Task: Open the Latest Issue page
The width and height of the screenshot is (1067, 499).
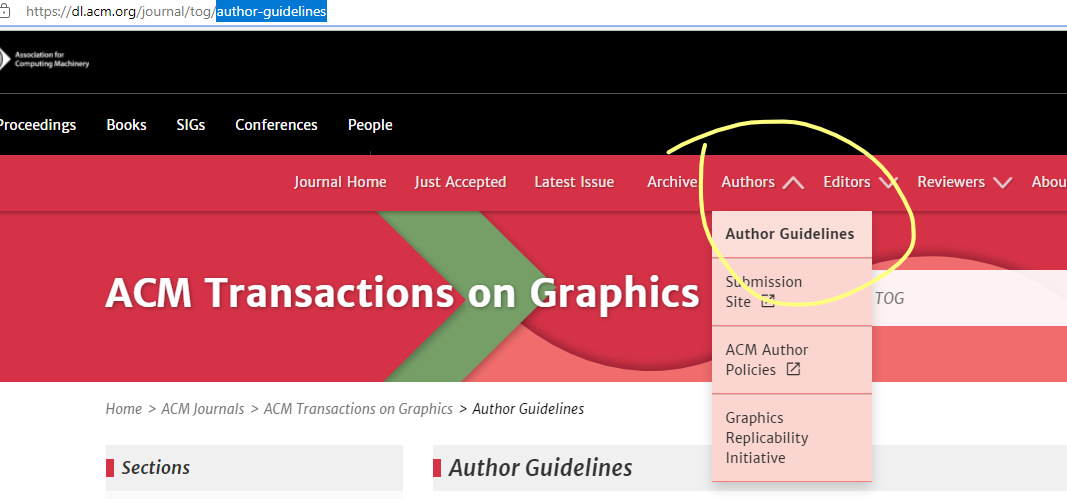Action: point(574,182)
